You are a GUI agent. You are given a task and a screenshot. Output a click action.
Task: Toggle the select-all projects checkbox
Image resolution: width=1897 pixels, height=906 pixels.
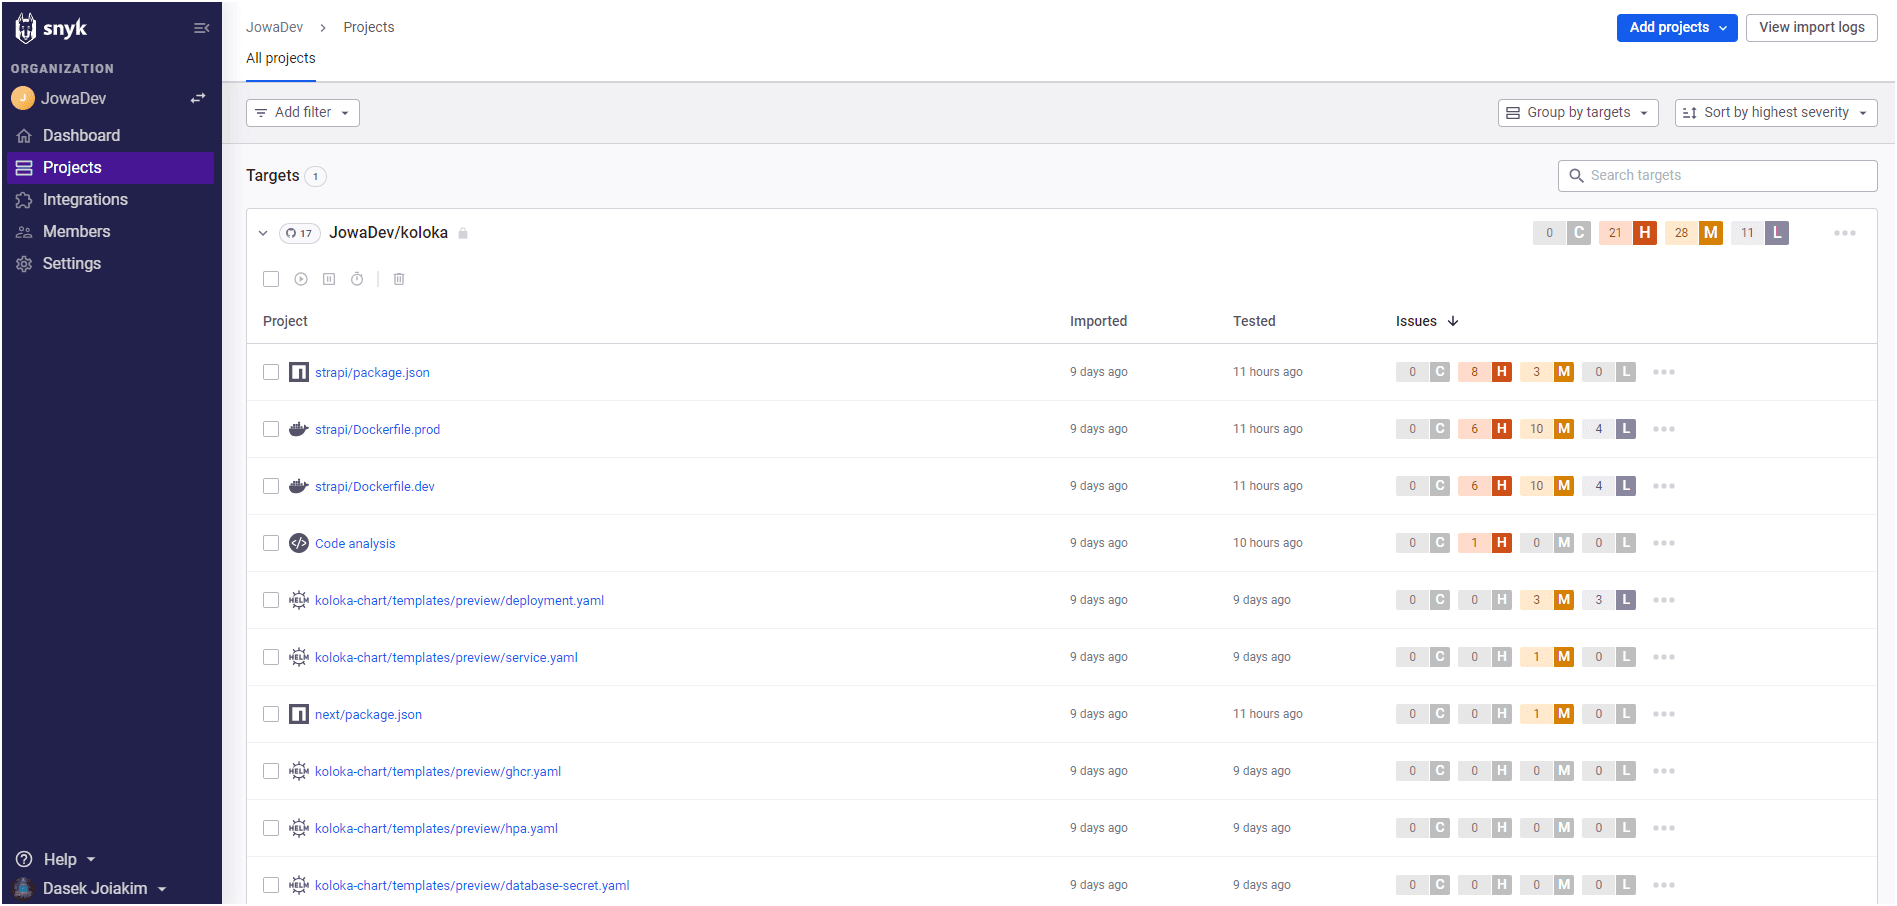click(271, 279)
